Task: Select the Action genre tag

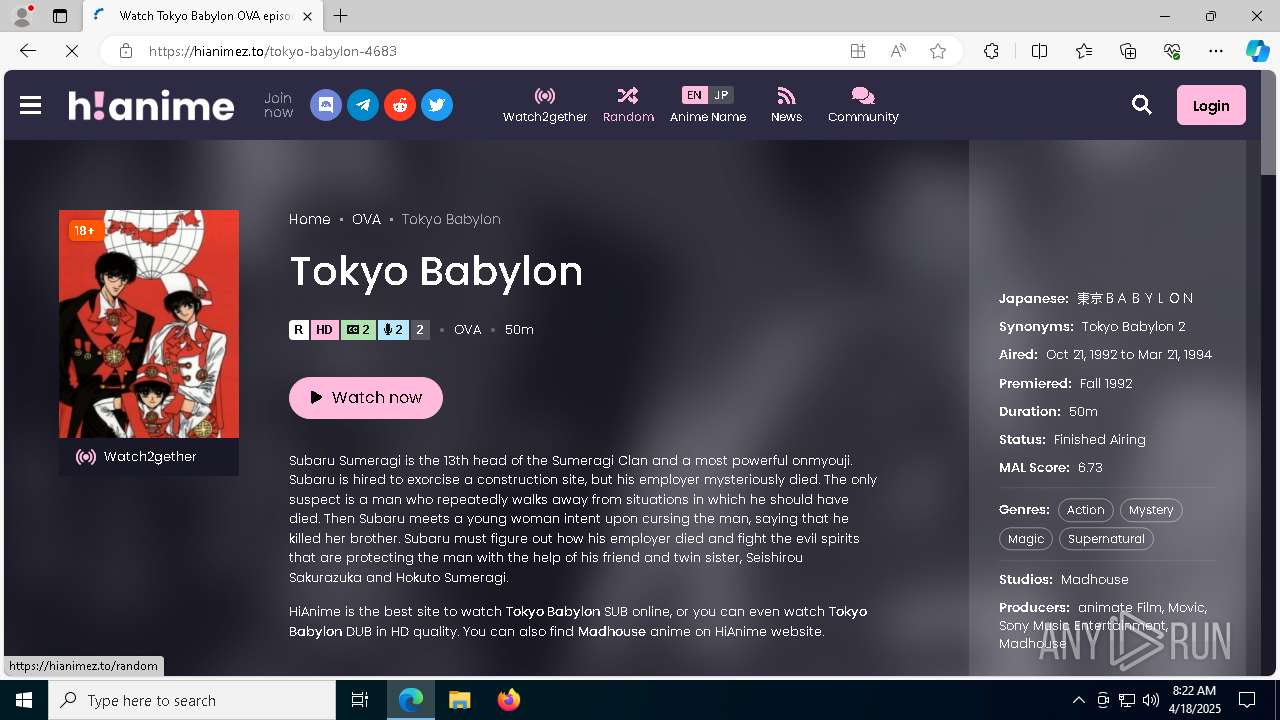Action: (1085, 510)
